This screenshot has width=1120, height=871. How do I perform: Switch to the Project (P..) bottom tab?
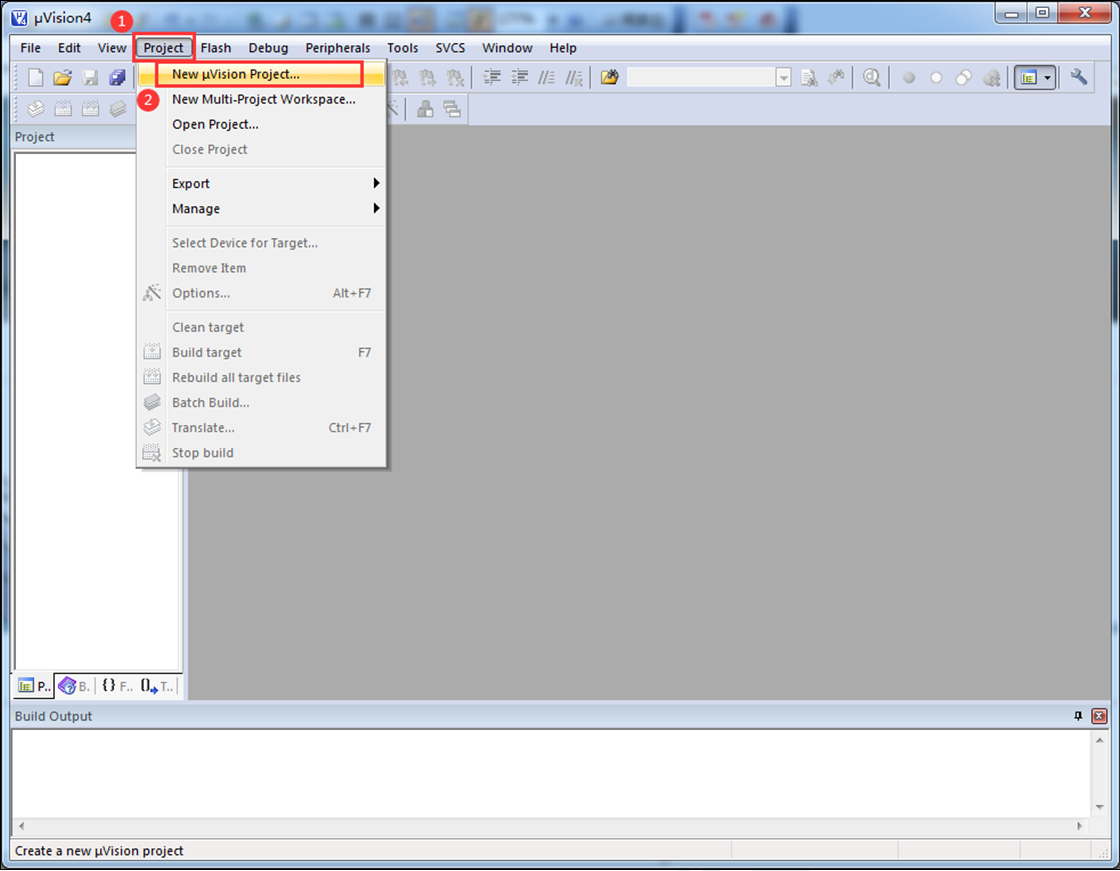point(34,686)
